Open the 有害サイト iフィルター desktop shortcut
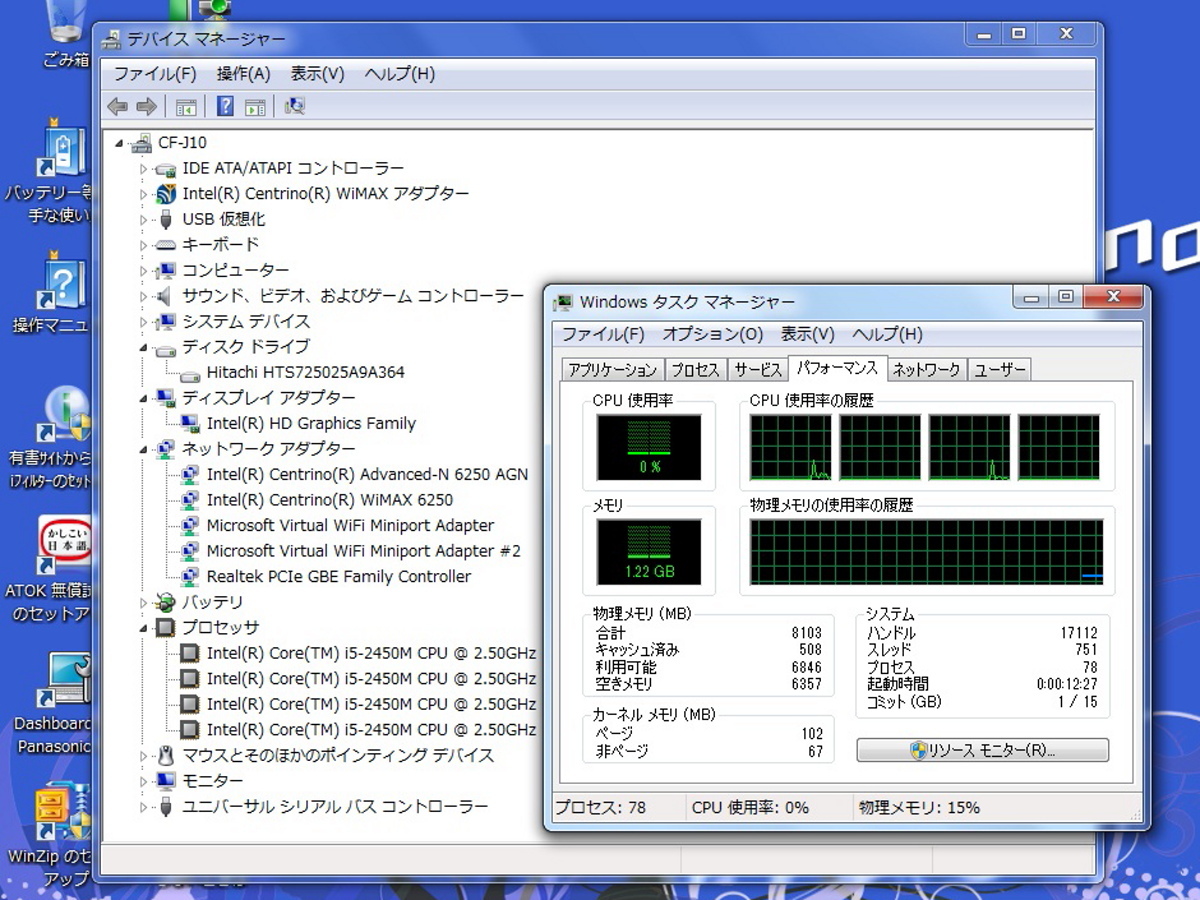 50,438
